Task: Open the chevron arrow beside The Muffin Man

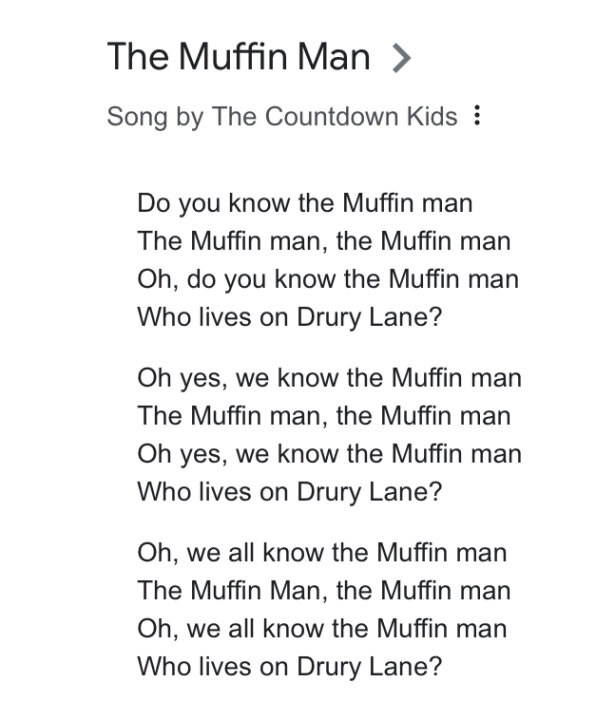Action: [401, 58]
